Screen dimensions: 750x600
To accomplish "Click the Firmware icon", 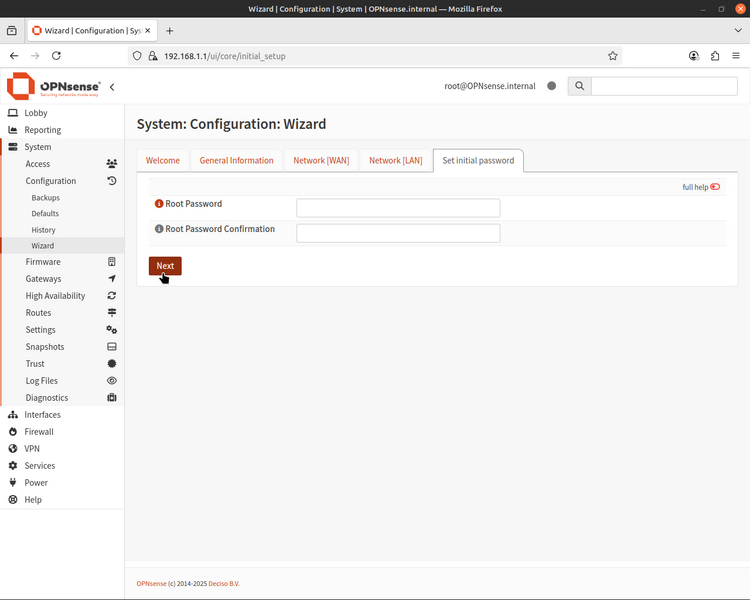I will click(111, 262).
